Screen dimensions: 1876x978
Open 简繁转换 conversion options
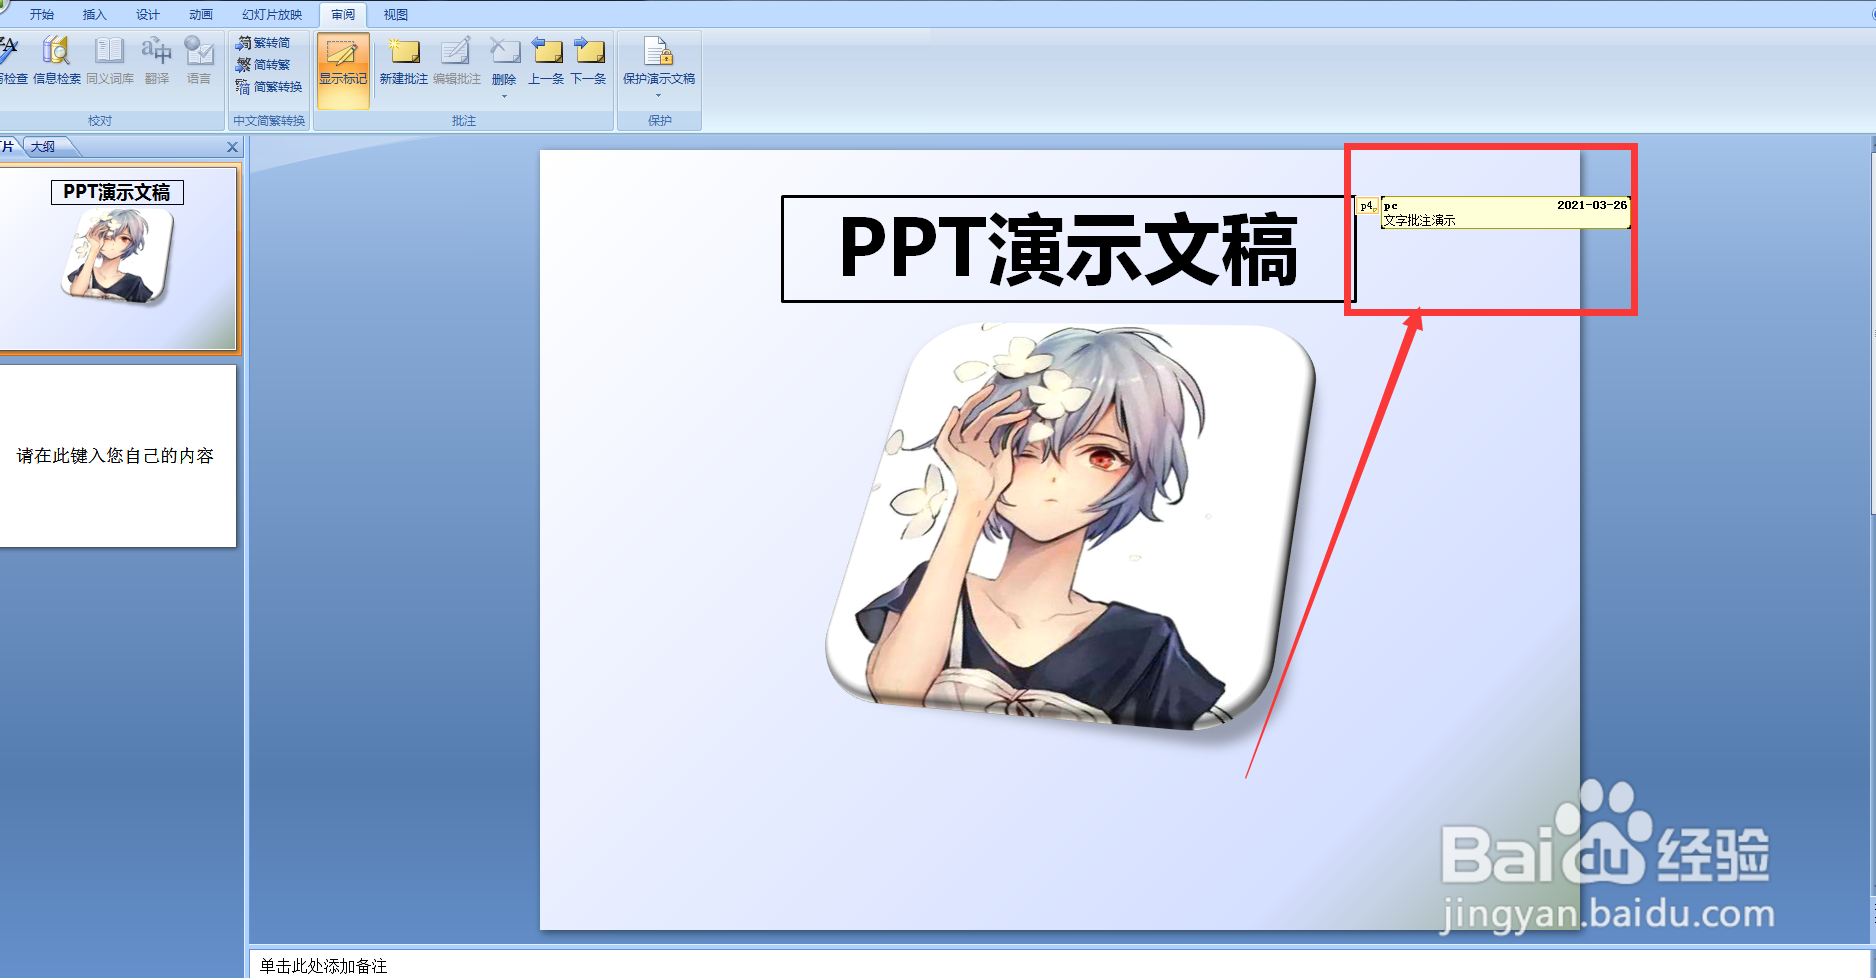coord(269,87)
